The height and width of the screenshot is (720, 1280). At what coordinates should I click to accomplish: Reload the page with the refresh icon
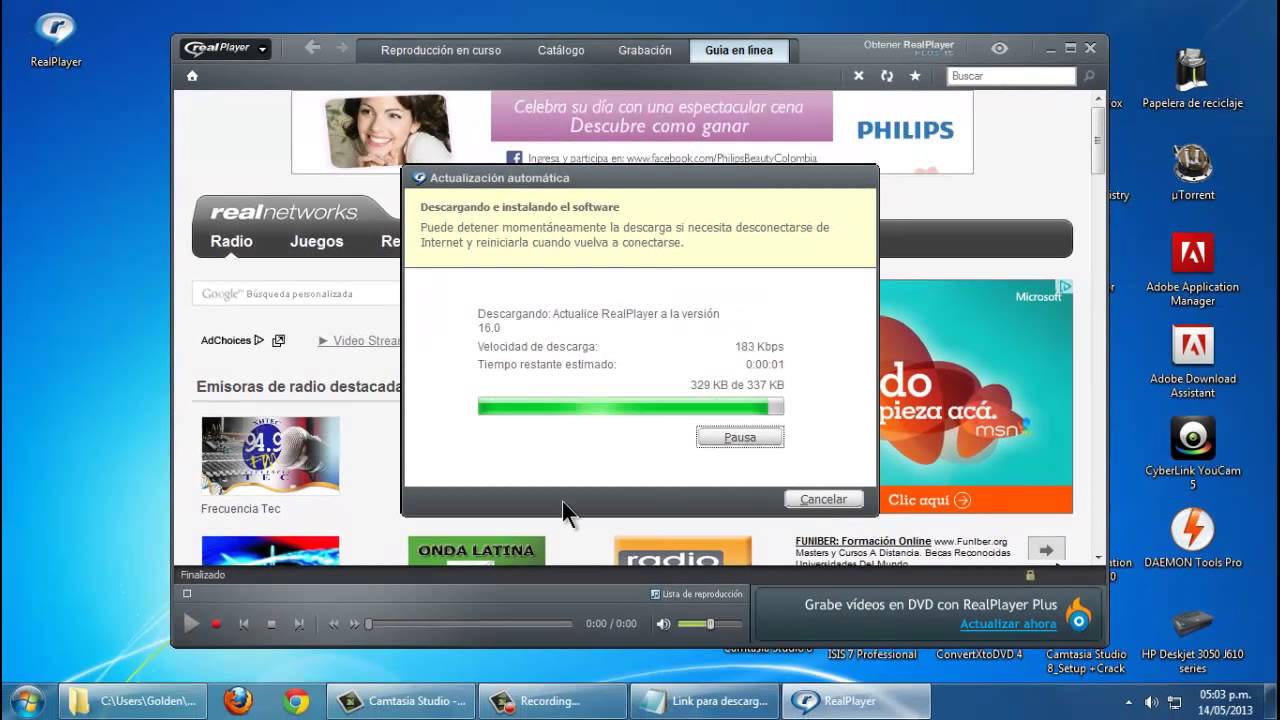(886, 76)
